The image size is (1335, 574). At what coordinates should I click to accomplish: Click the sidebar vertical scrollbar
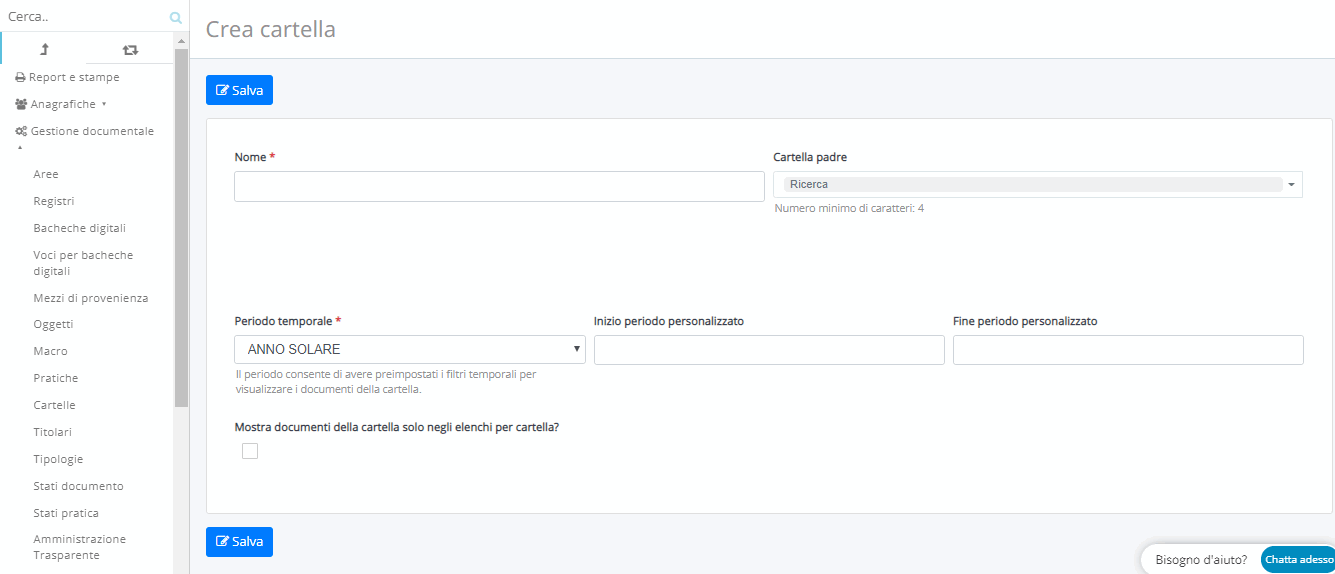point(181,228)
